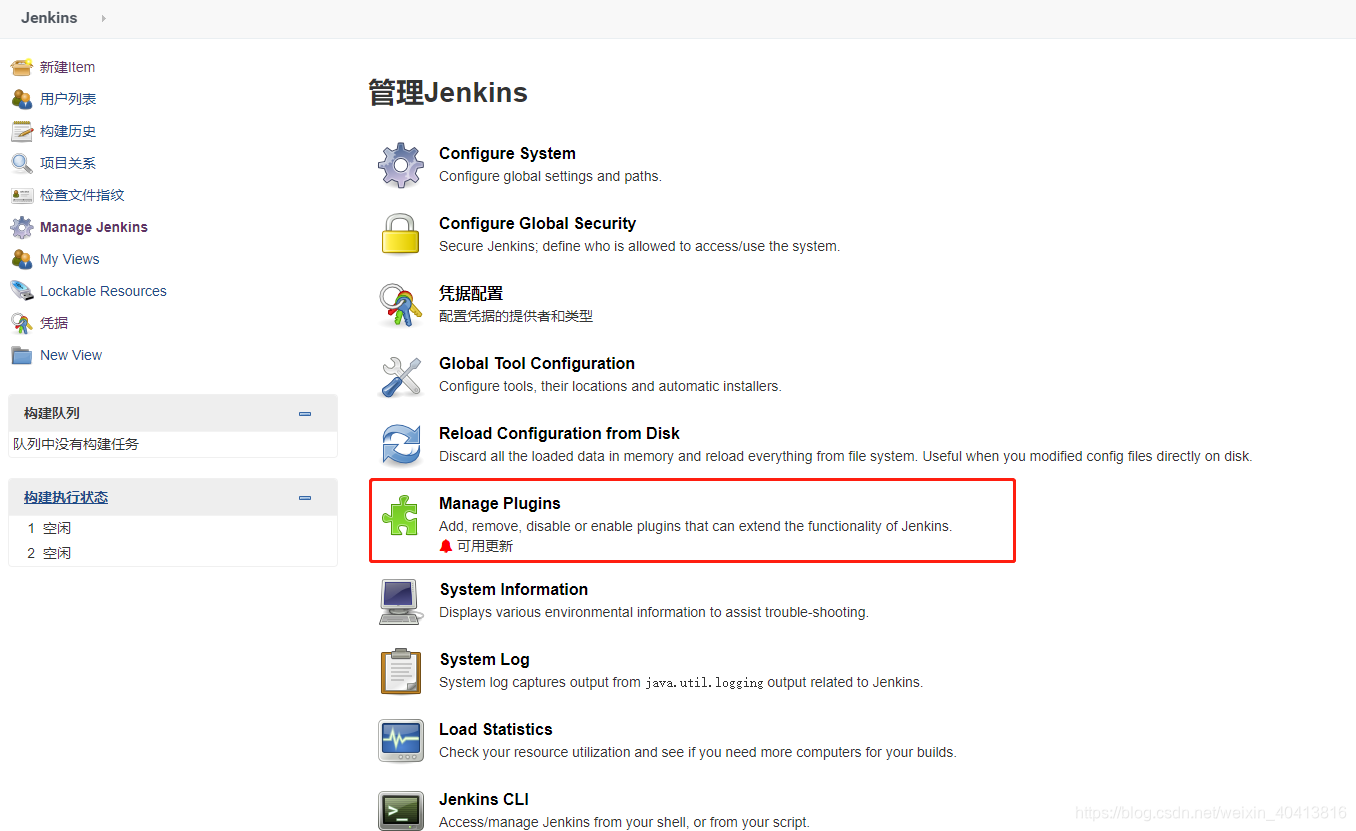
Task: Open System Information
Action: point(514,589)
